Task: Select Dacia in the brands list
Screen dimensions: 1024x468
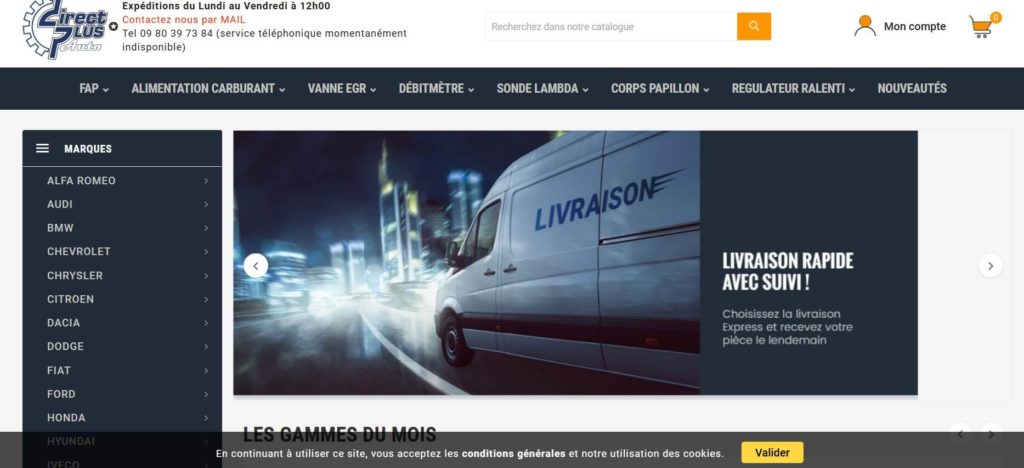Action: pyautogui.click(x=63, y=322)
